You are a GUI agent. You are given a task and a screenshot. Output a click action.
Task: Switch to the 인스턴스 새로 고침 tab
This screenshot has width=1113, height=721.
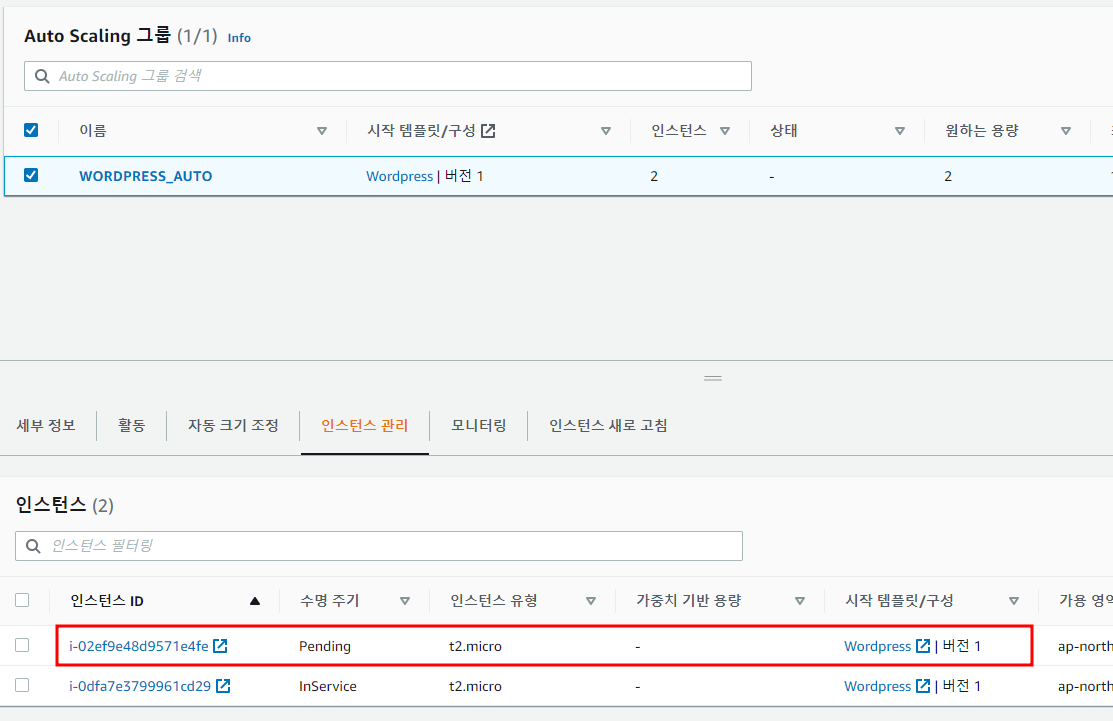[608, 425]
